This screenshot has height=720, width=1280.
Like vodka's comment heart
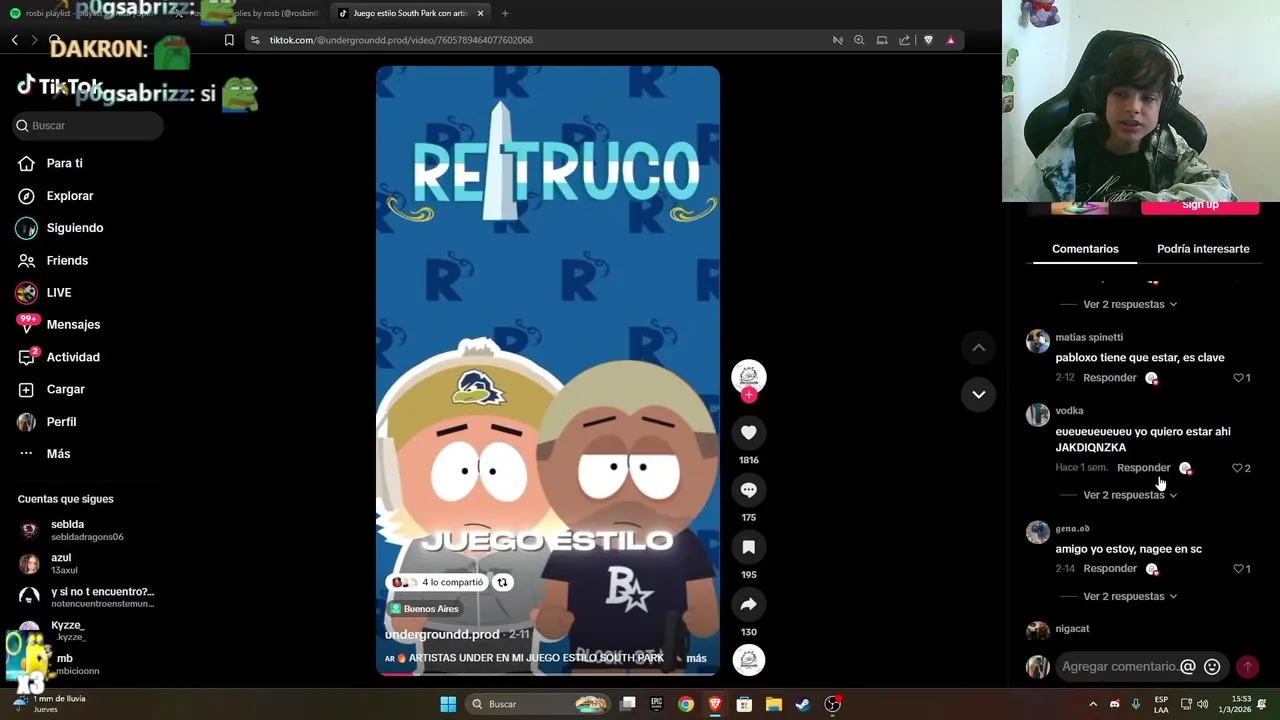point(1238,468)
